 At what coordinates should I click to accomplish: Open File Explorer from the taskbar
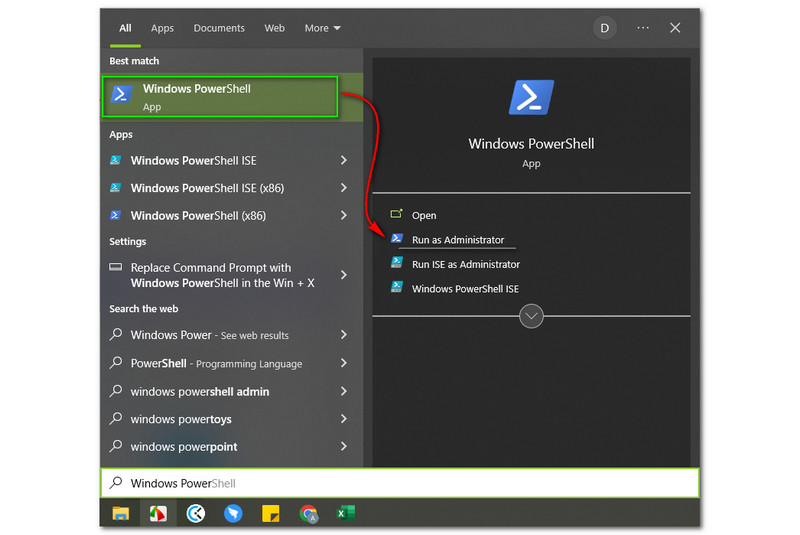(120, 513)
